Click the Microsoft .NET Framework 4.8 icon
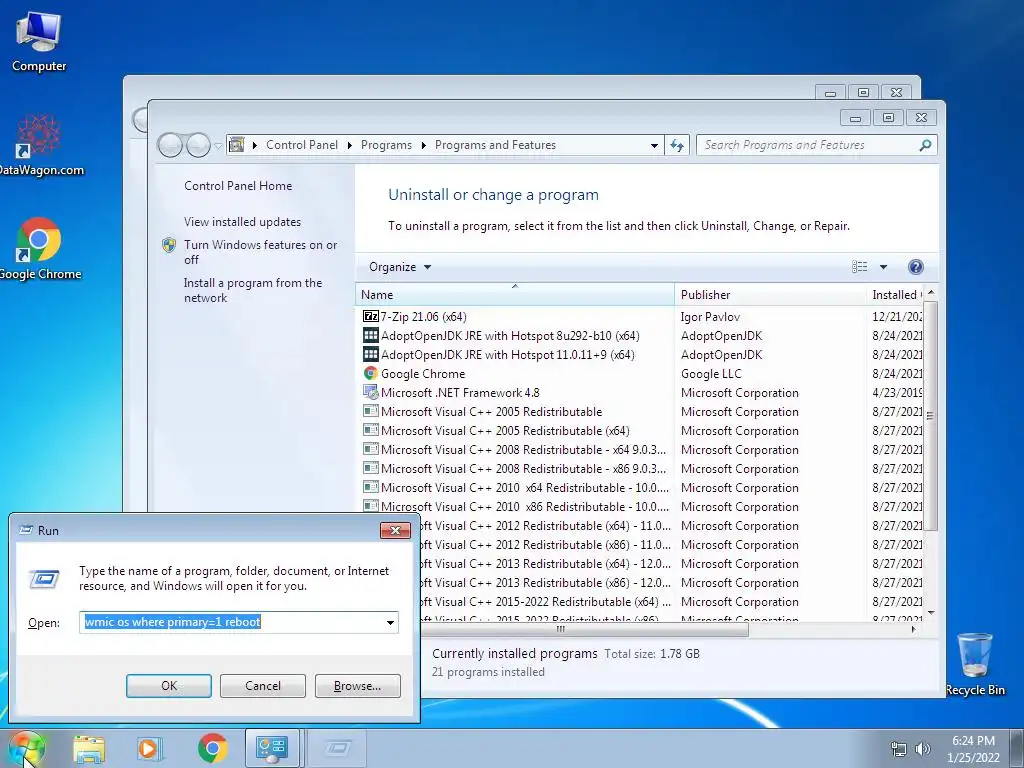The width and height of the screenshot is (1024, 768). point(370,392)
